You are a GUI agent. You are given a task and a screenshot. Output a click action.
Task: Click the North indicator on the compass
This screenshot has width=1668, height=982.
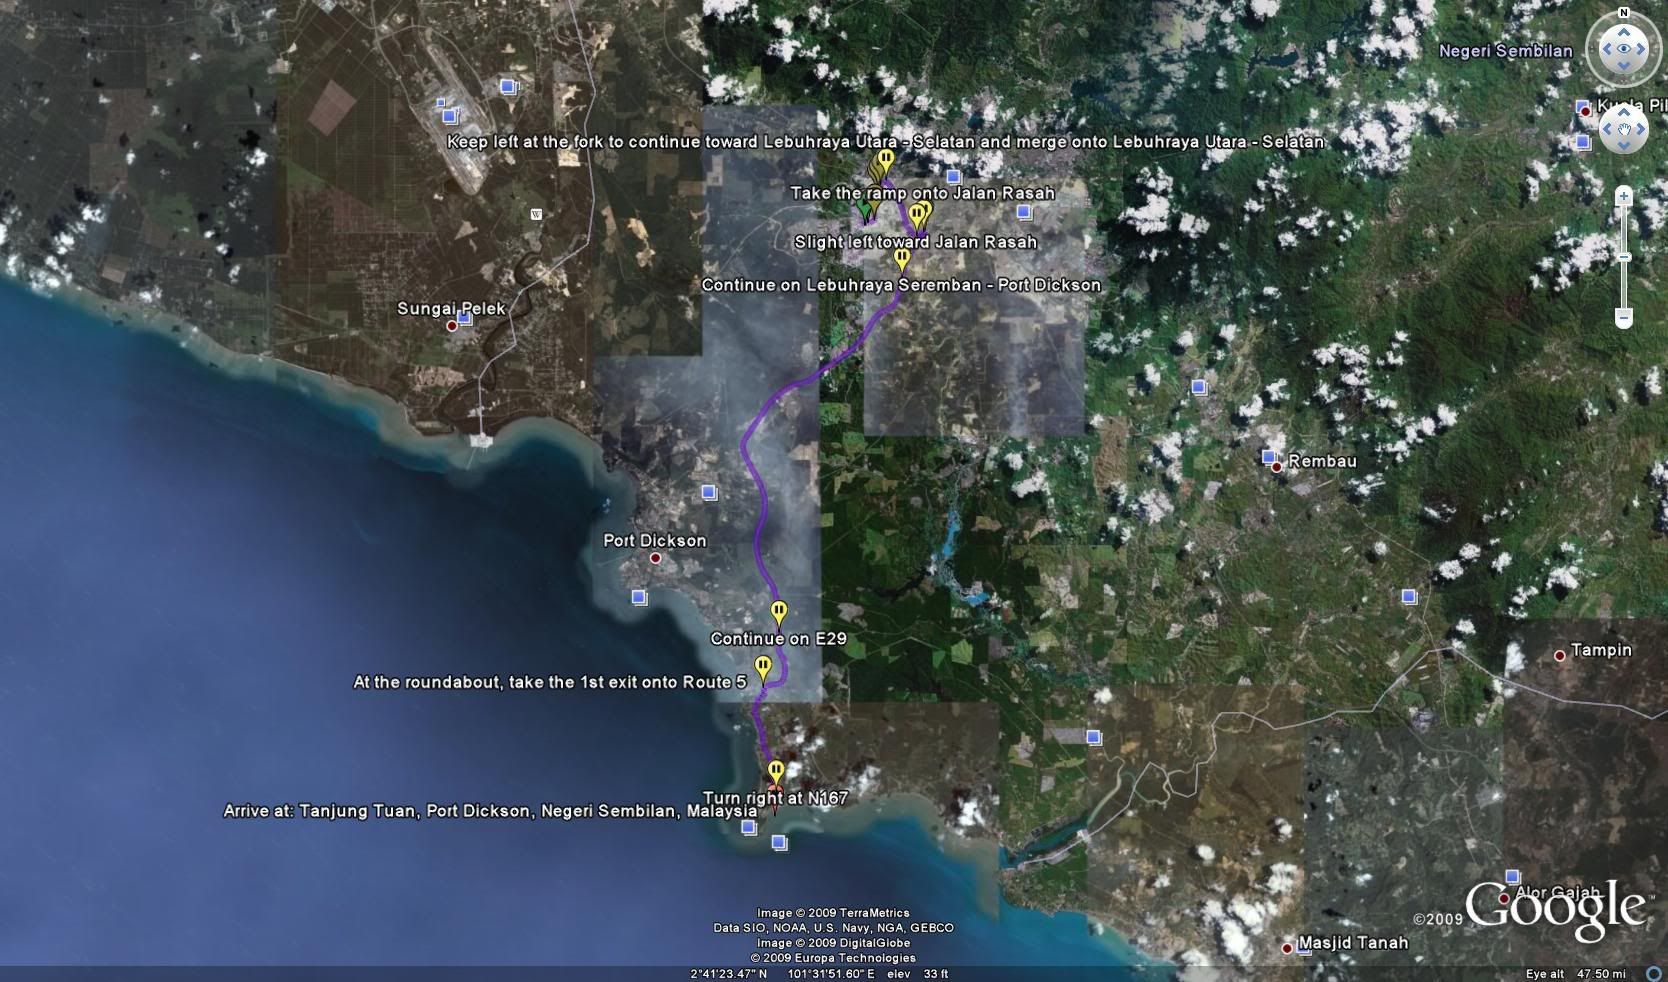(x=1623, y=13)
